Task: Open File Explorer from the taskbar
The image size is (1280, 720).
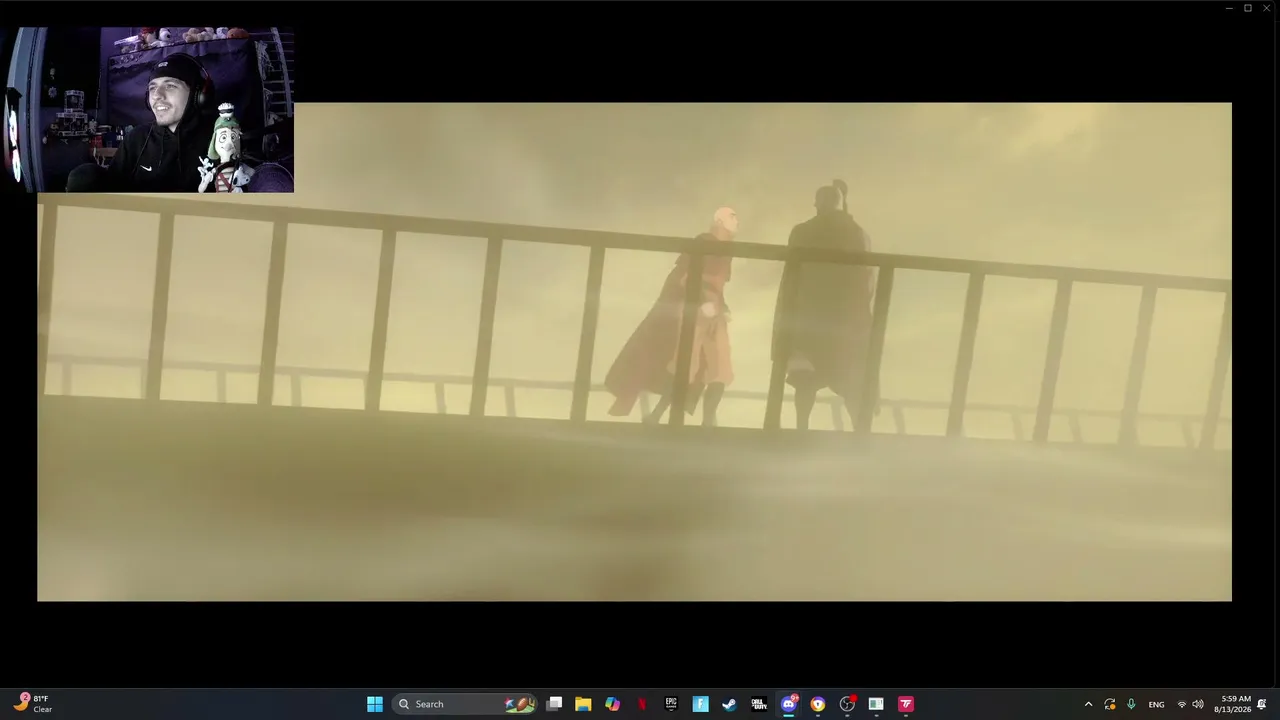Action: [x=583, y=704]
